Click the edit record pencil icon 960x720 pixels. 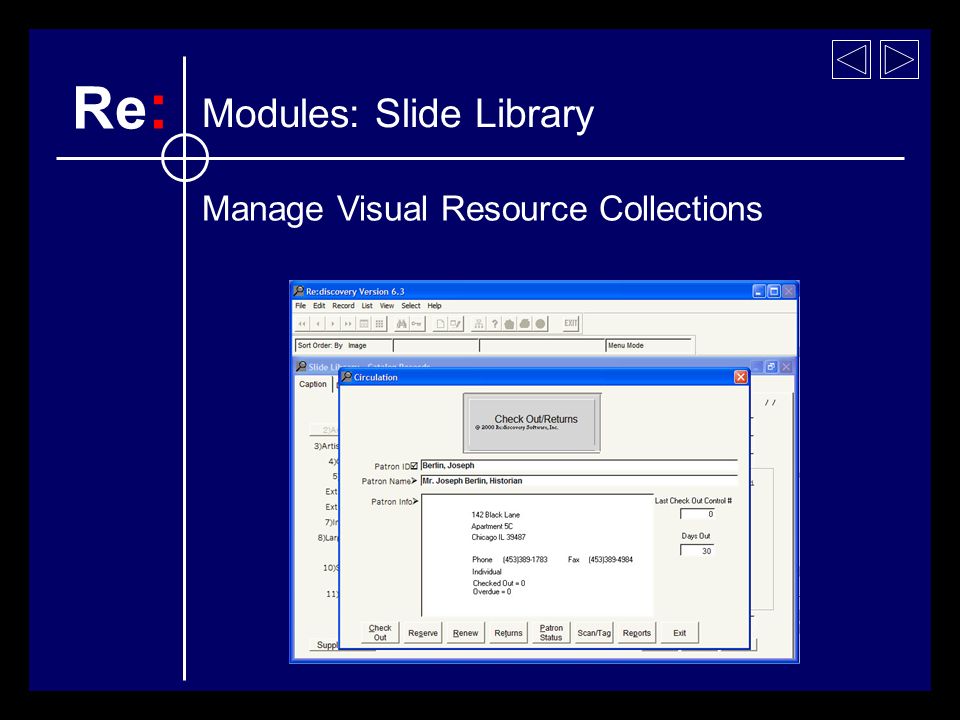point(456,324)
